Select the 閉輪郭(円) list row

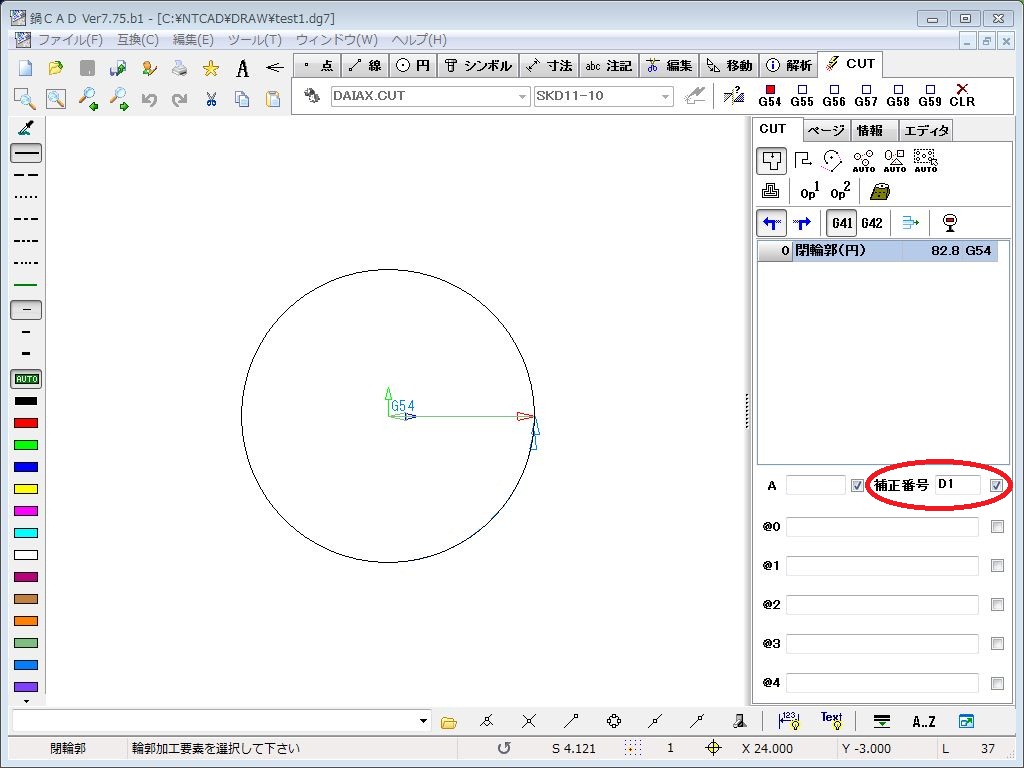pyautogui.click(x=878, y=251)
